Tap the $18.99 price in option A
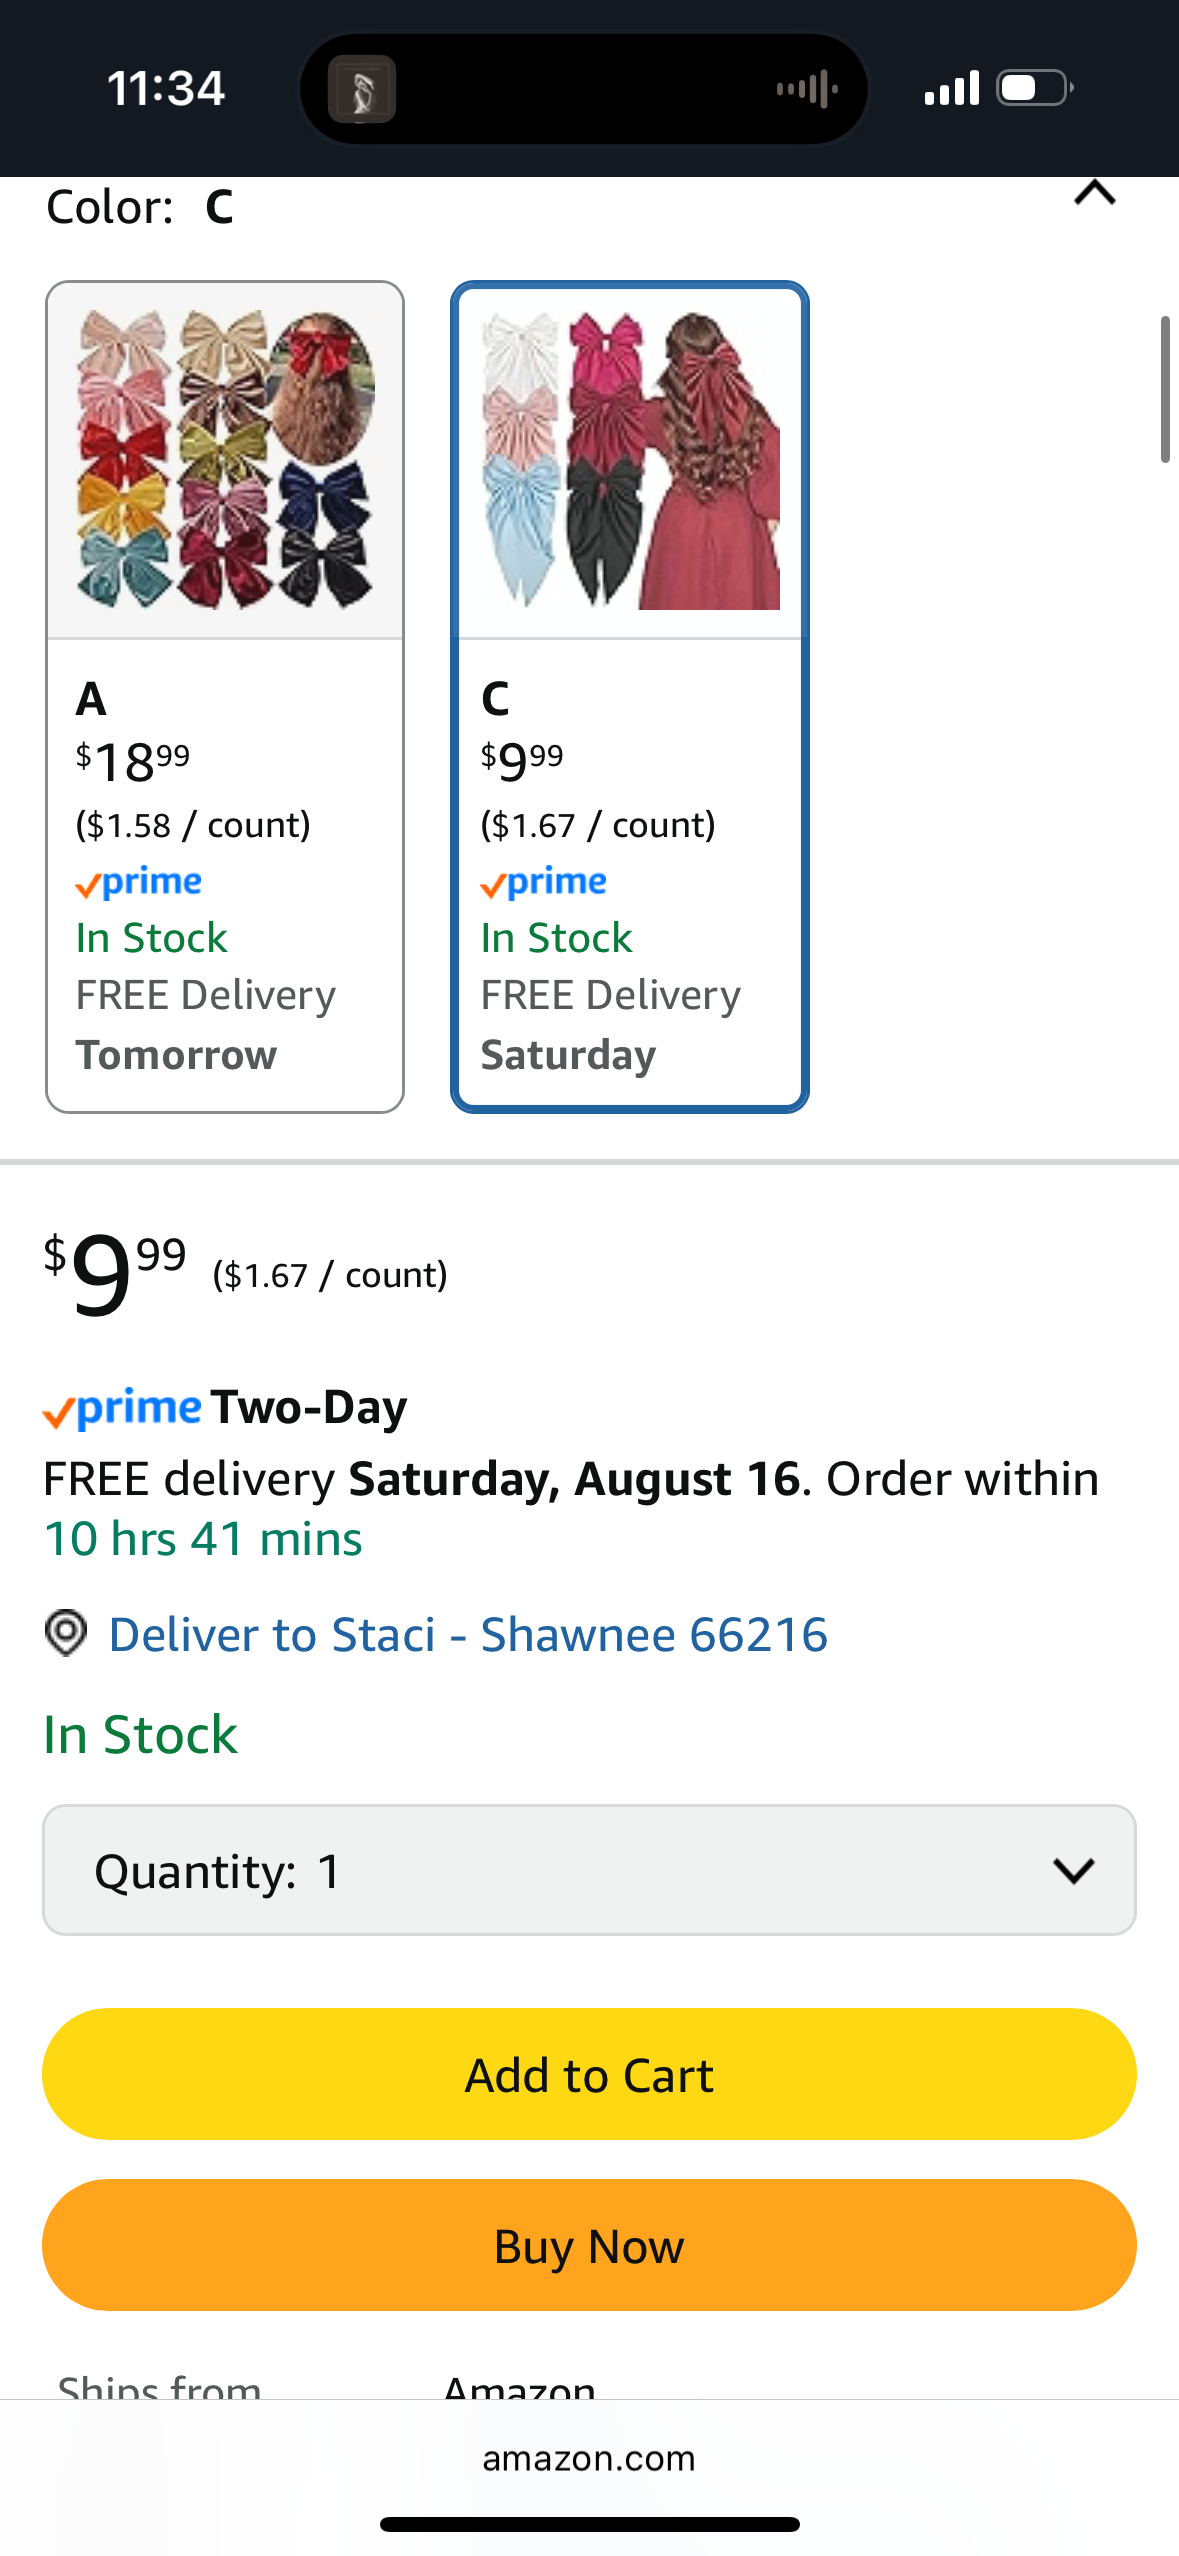1179x2556 pixels. pyautogui.click(x=133, y=762)
